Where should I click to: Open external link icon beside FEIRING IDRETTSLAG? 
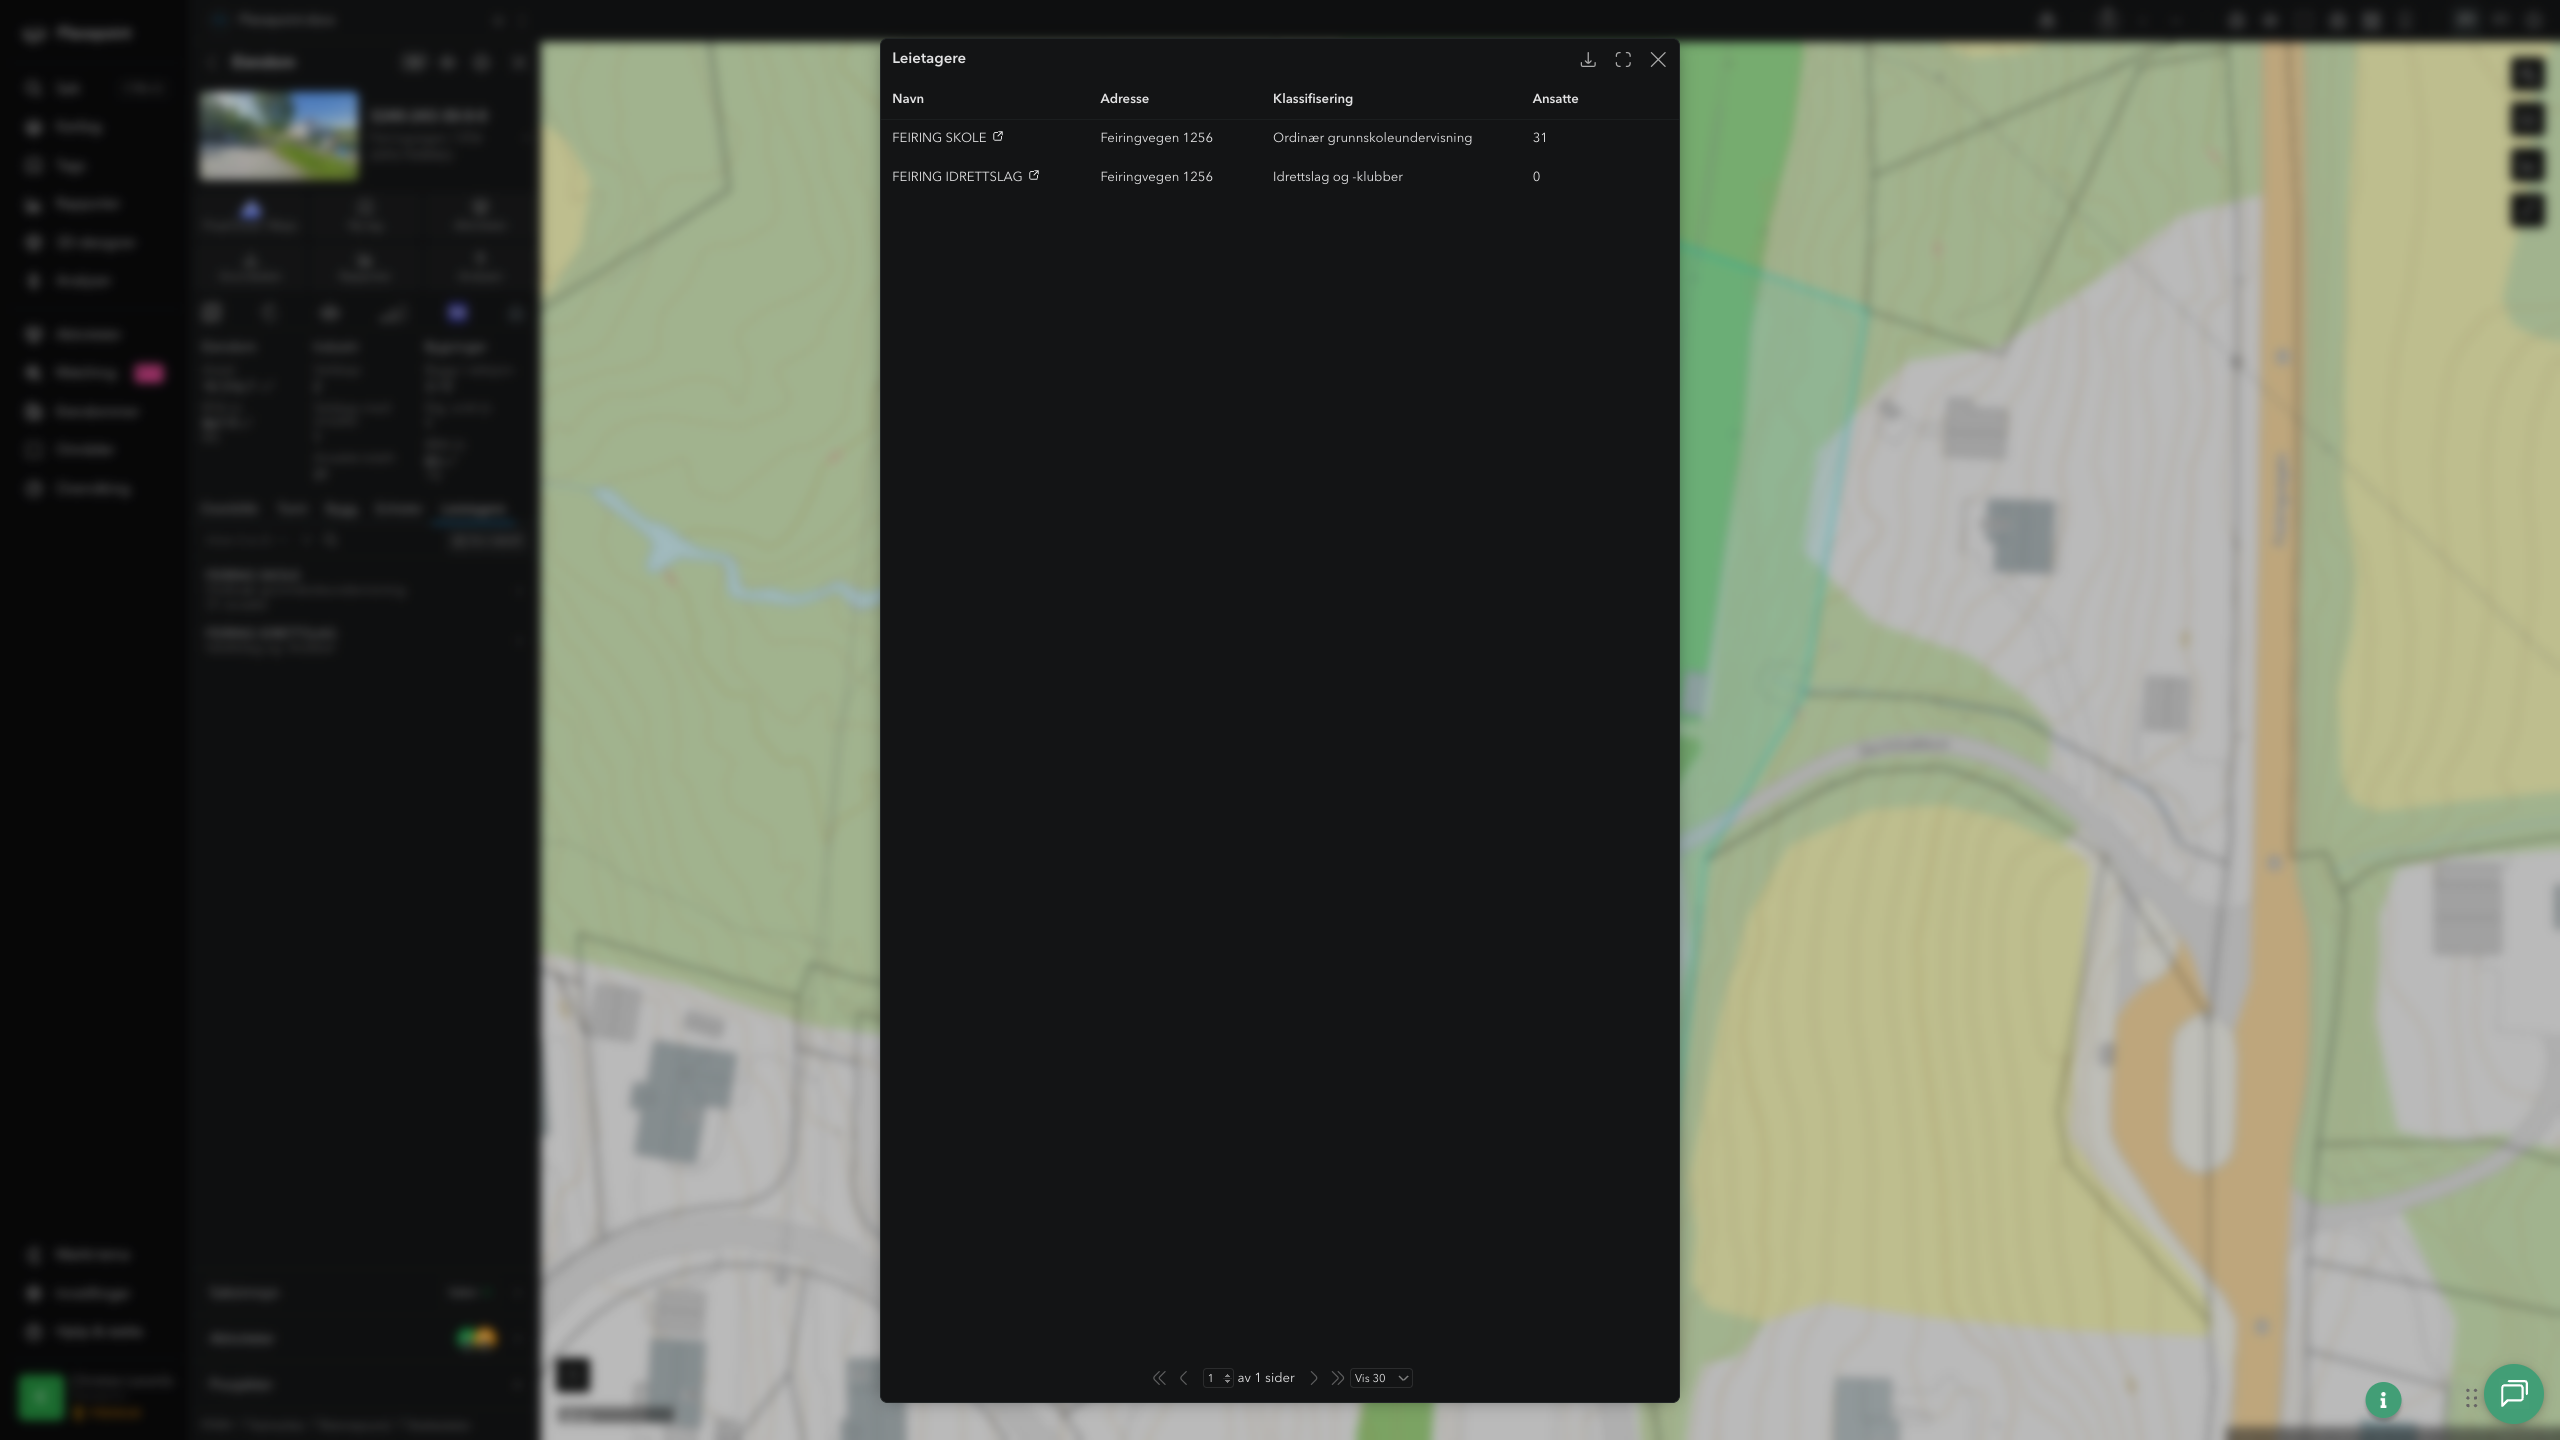pos(1034,175)
